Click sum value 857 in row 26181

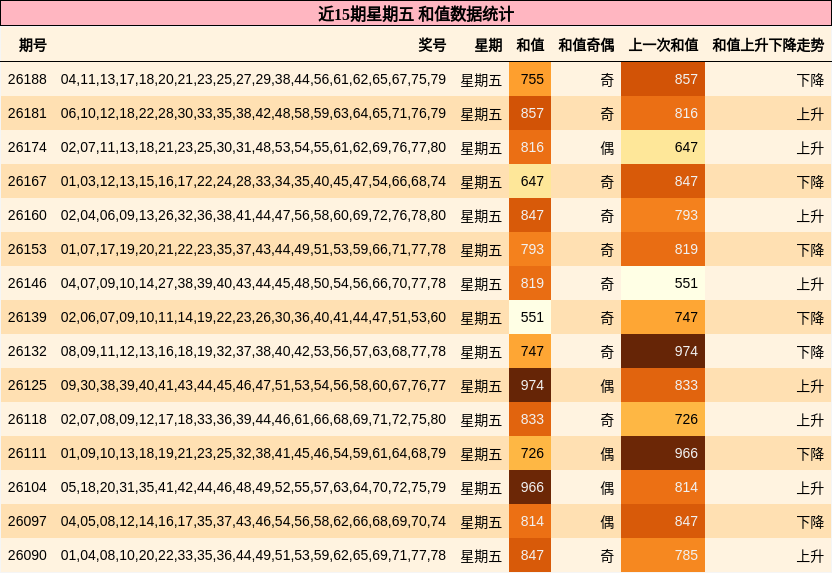tap(530, 114)
